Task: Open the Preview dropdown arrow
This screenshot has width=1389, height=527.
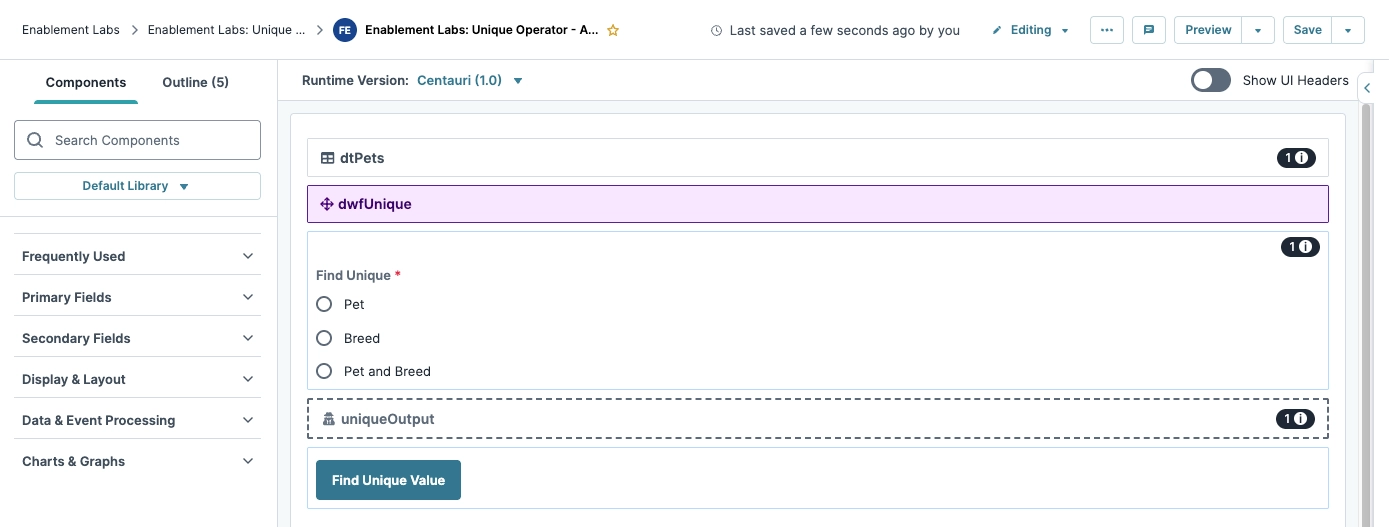Action: [1257, 30]
